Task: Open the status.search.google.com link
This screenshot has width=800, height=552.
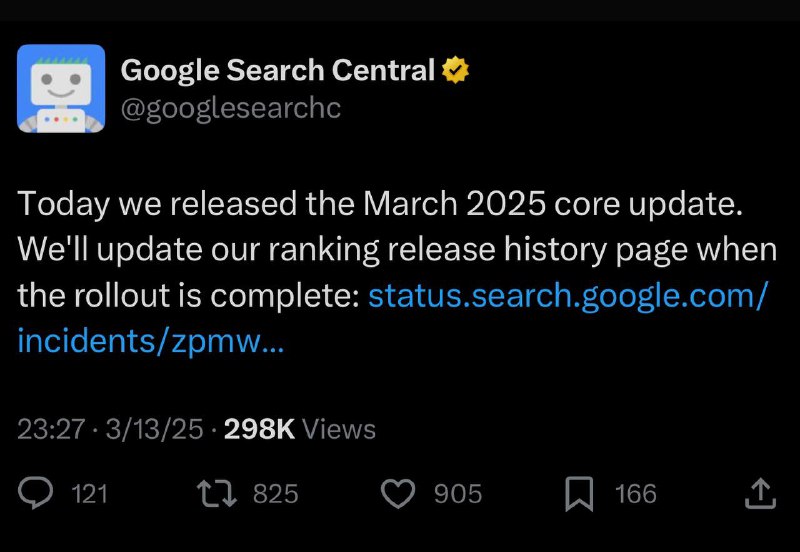Action: (567, 295)
